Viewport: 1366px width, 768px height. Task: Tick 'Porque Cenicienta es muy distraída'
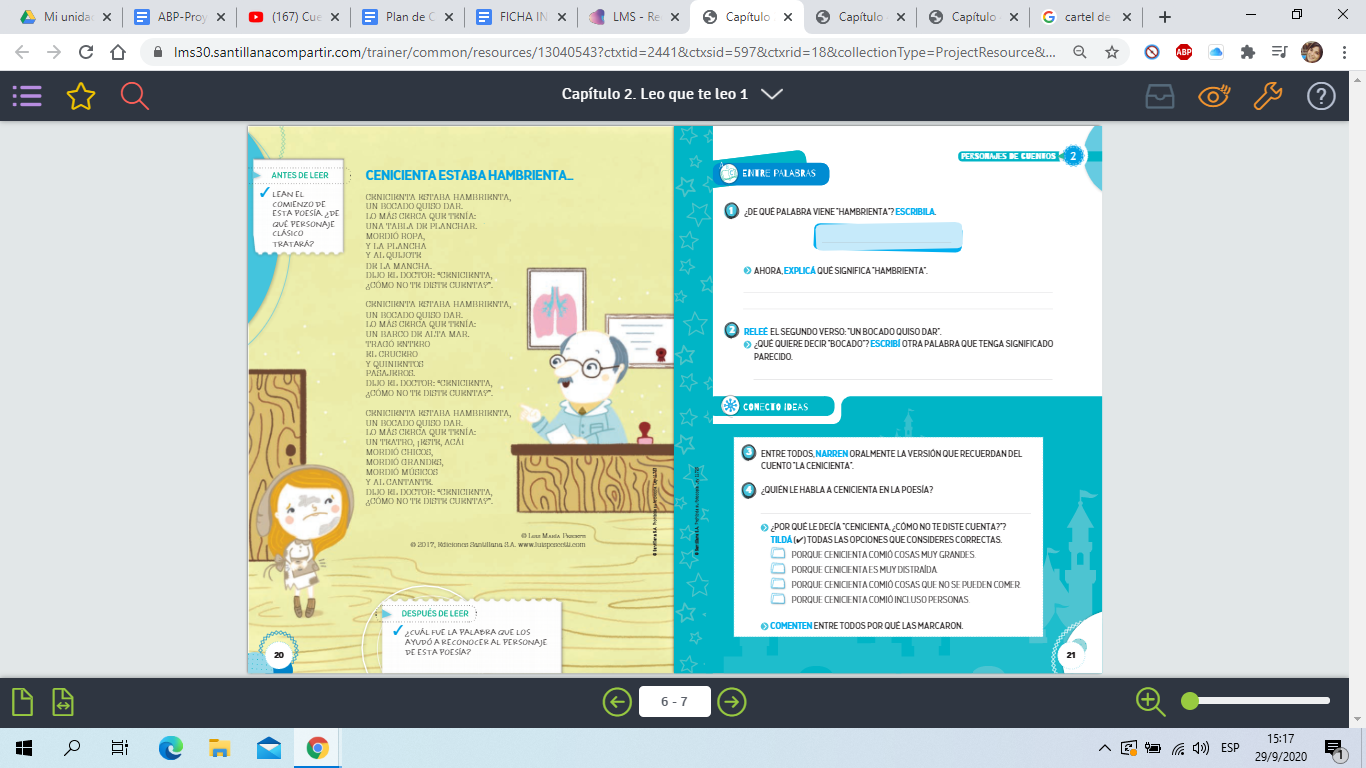[x=778, y=569]
